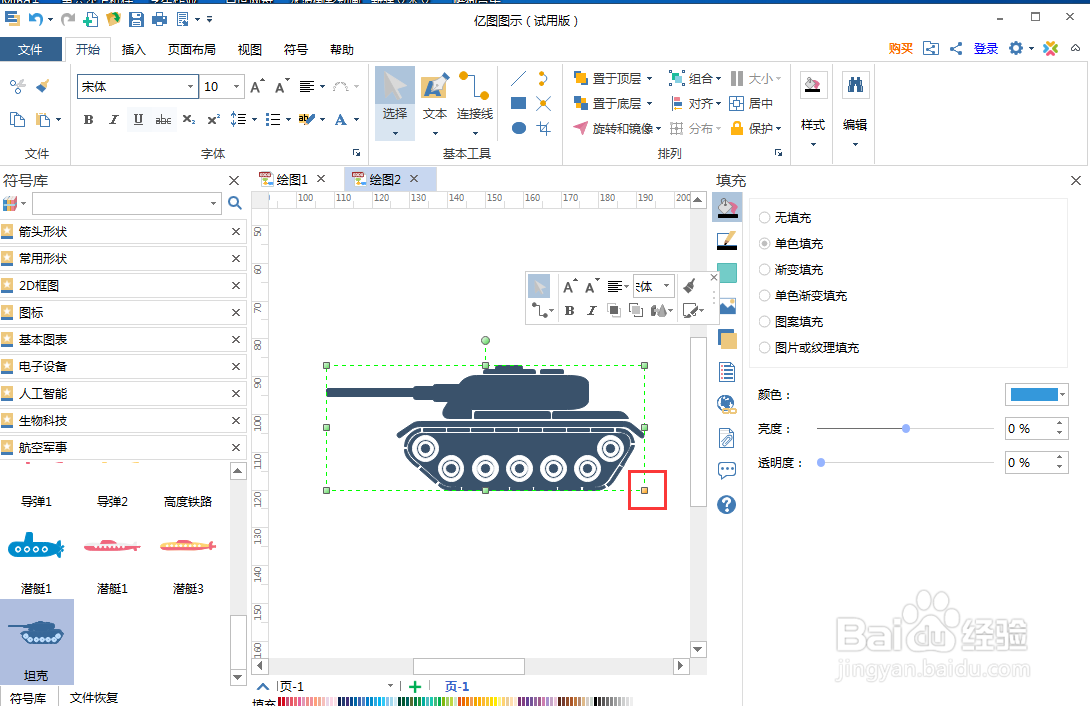
Task: Add a new page with plus
Action: [x=415, y=687]
